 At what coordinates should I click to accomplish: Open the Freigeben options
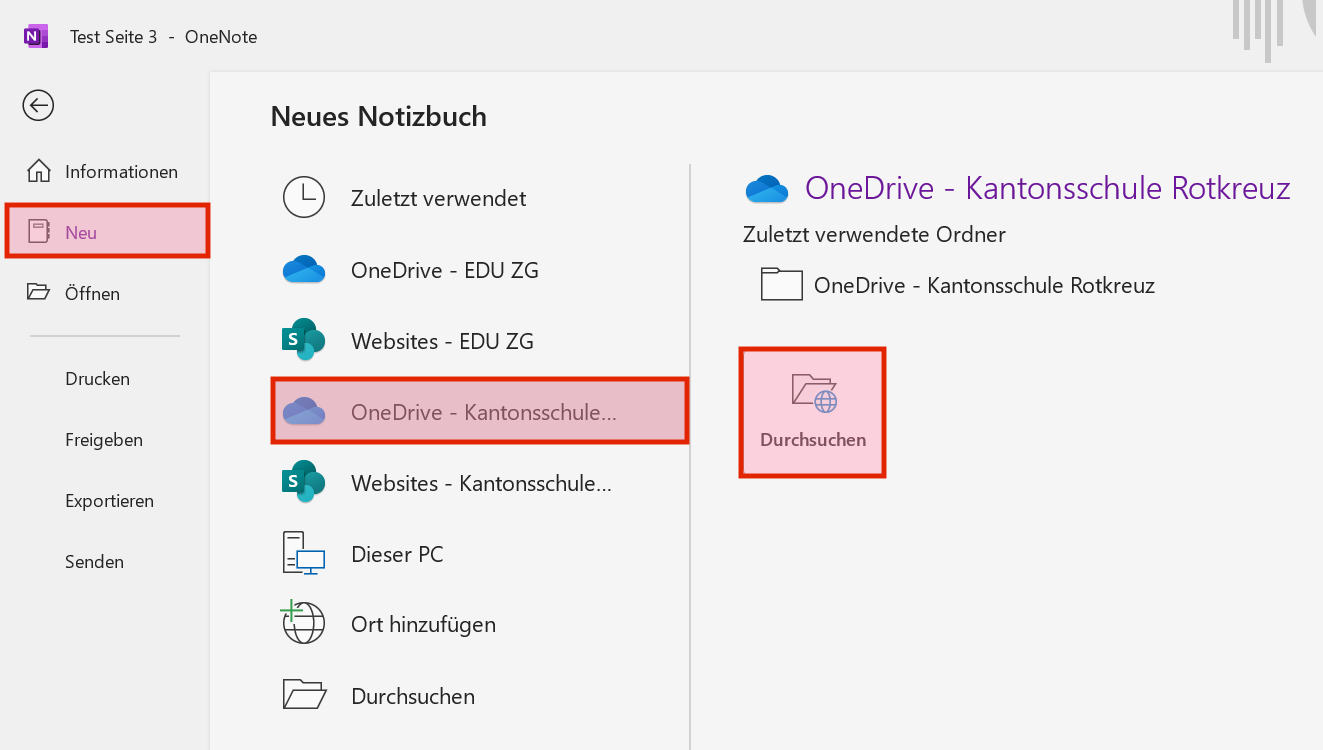104,440
